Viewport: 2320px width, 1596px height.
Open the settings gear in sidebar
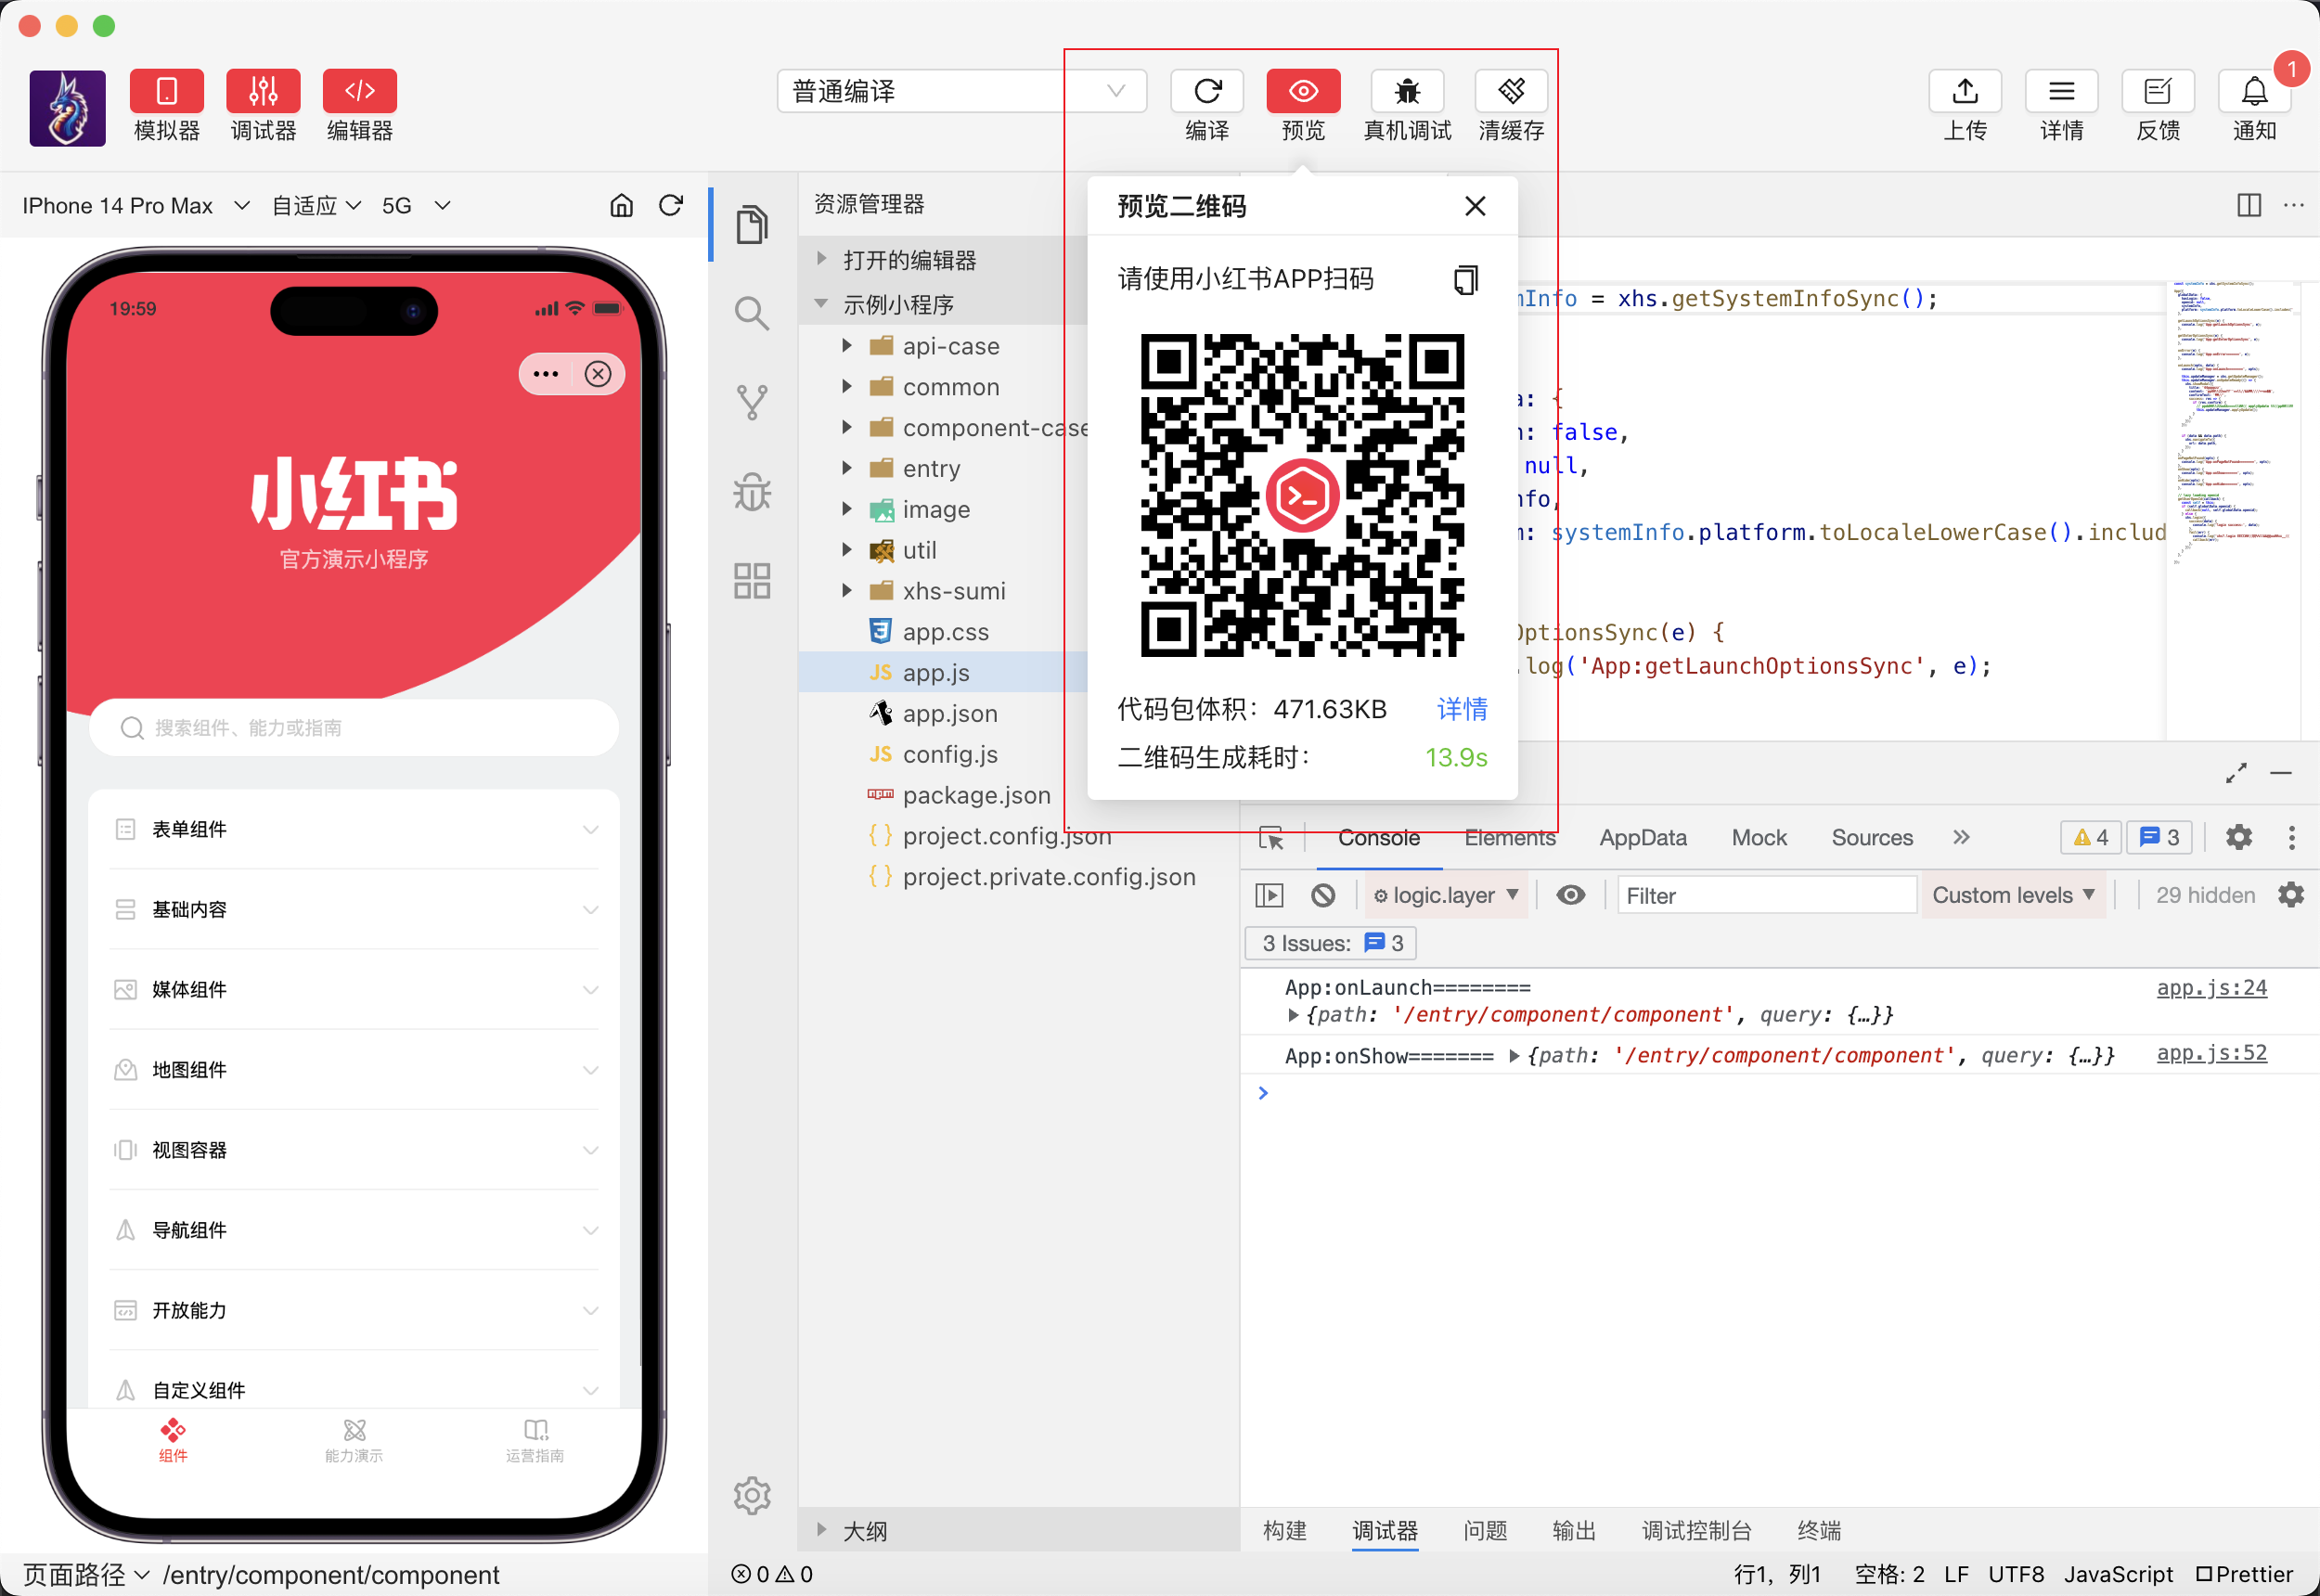click(x=752, y=1496)
